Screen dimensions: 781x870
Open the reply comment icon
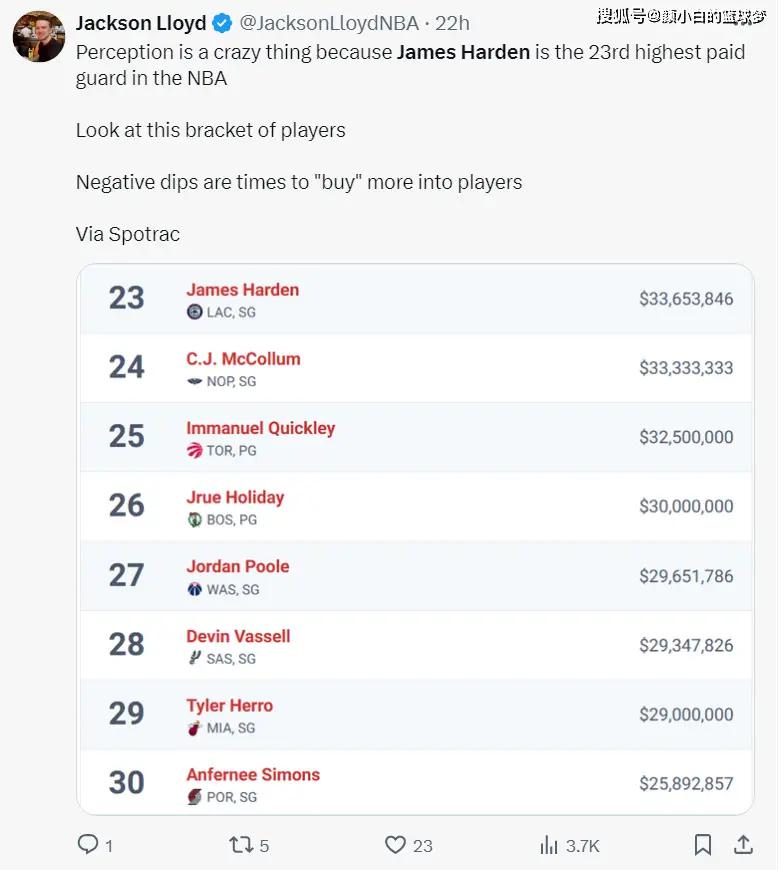coord(88,844)
